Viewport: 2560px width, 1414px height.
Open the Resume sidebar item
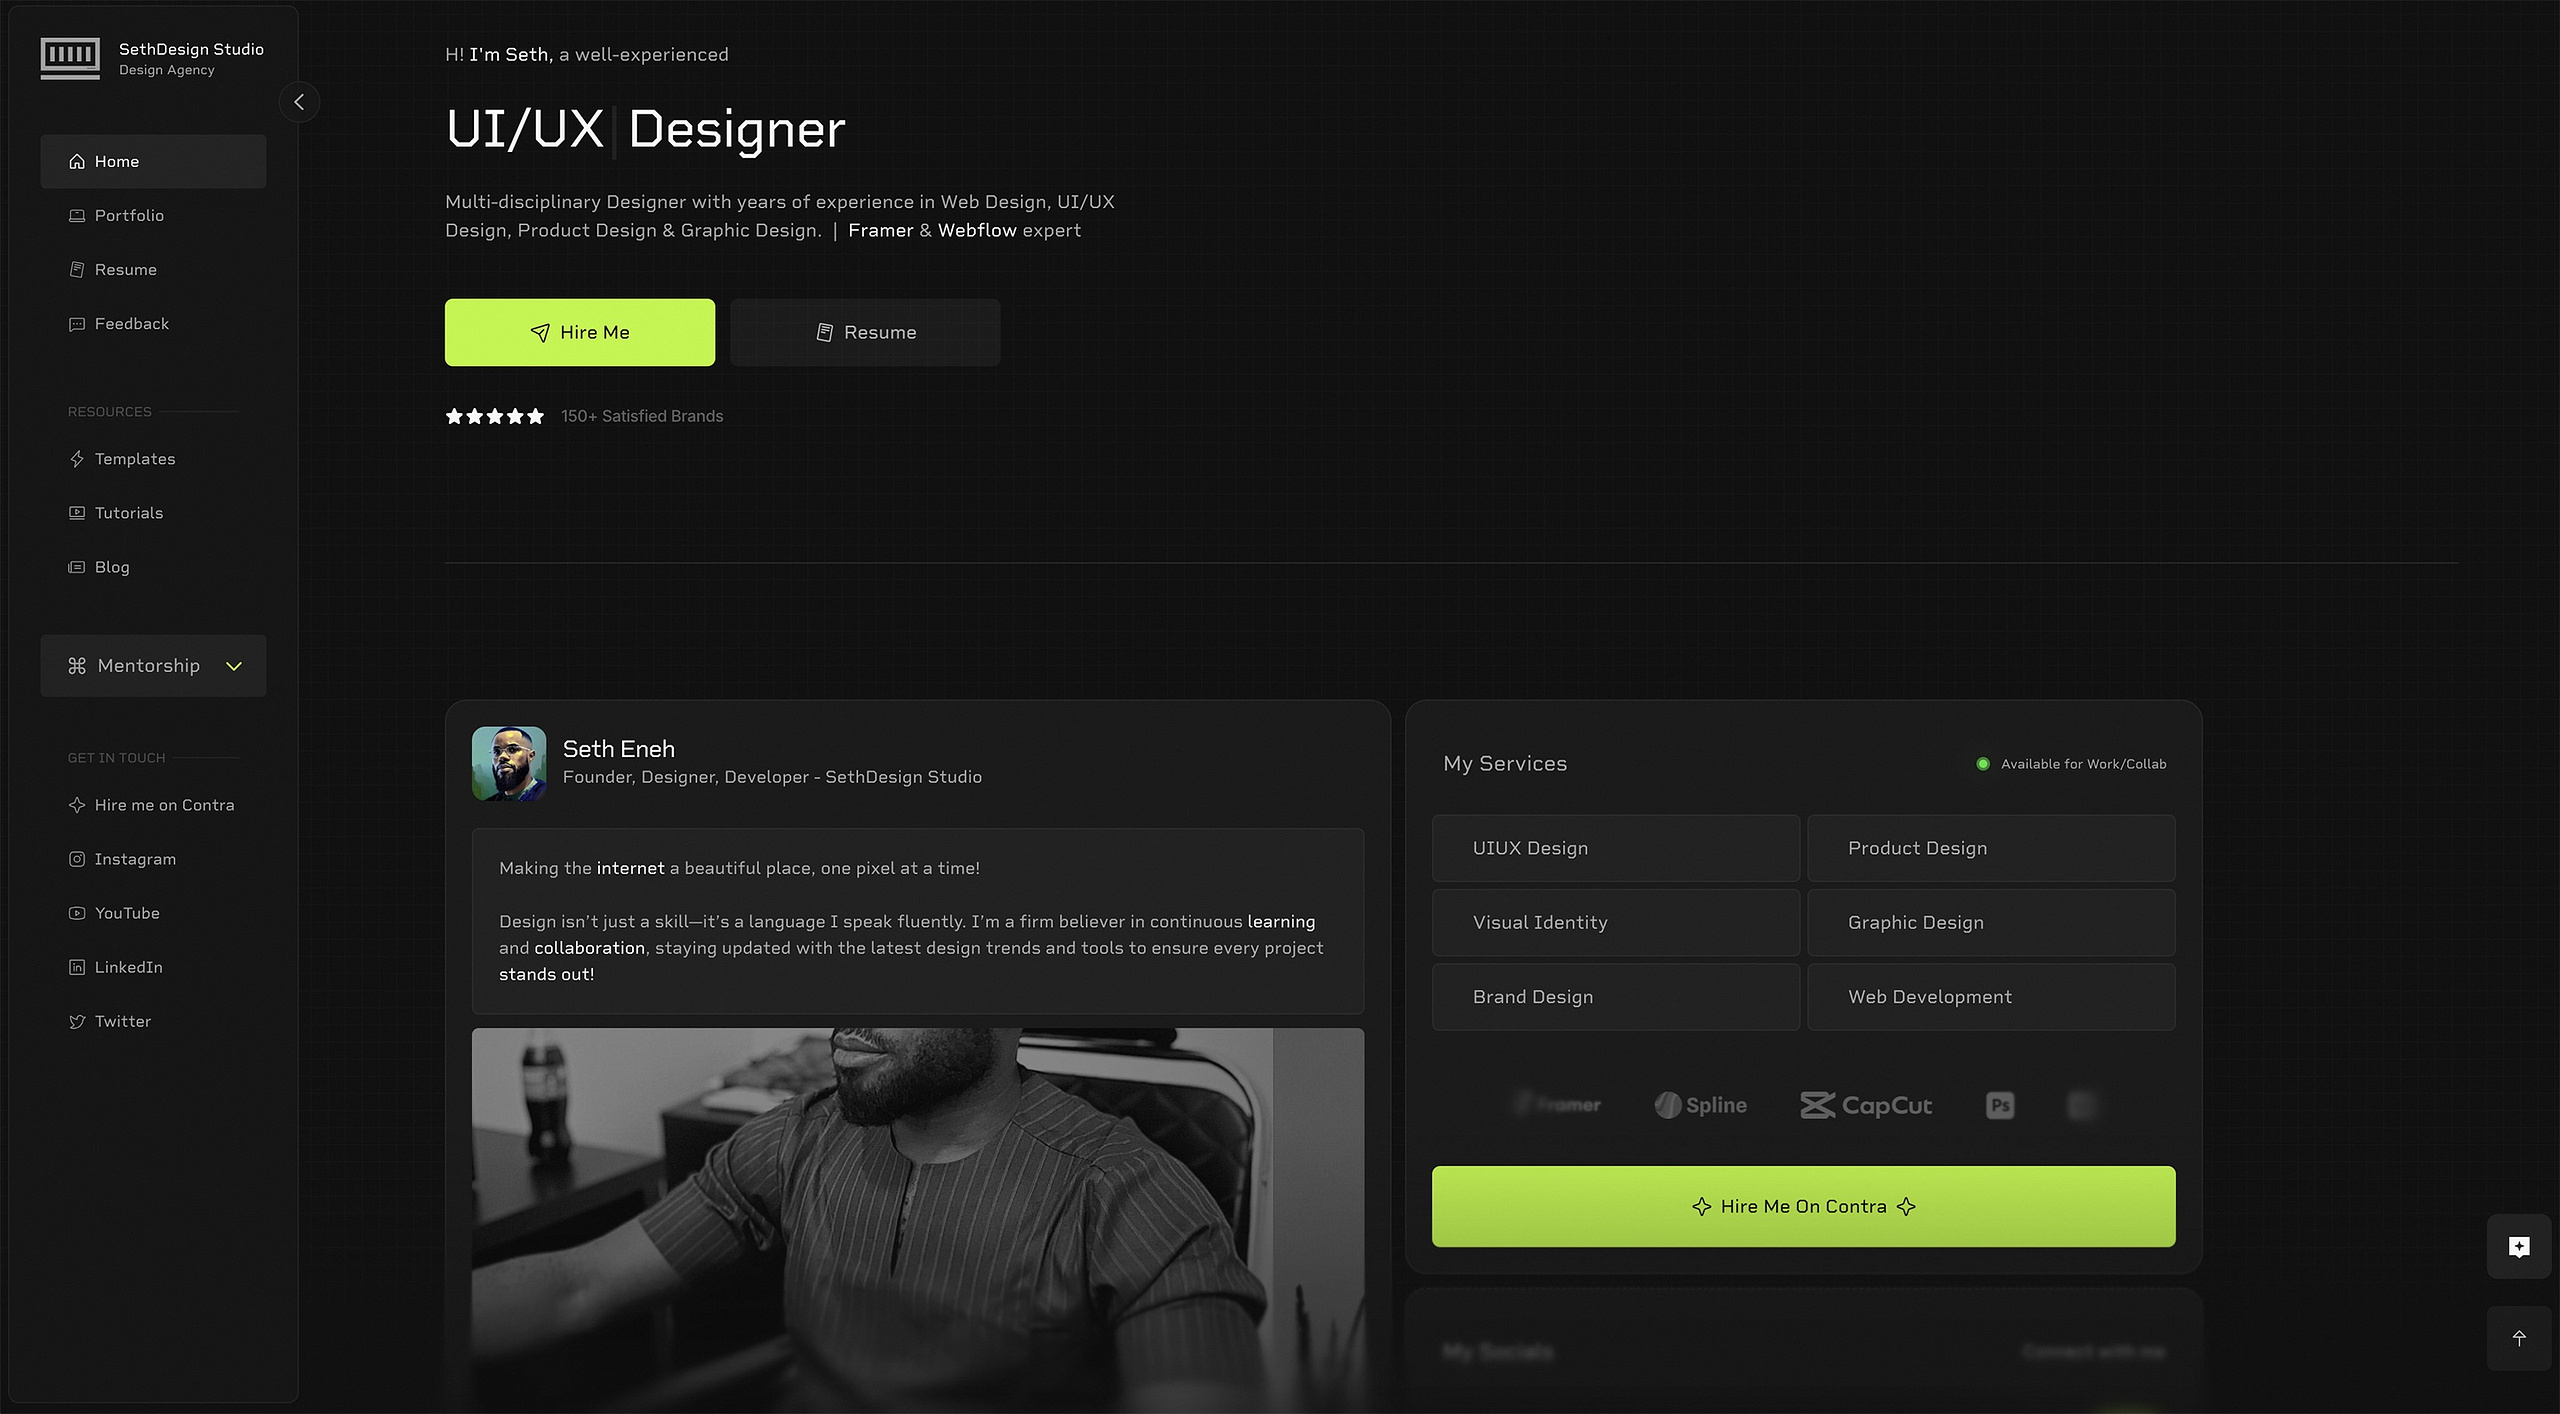[153, 270]
